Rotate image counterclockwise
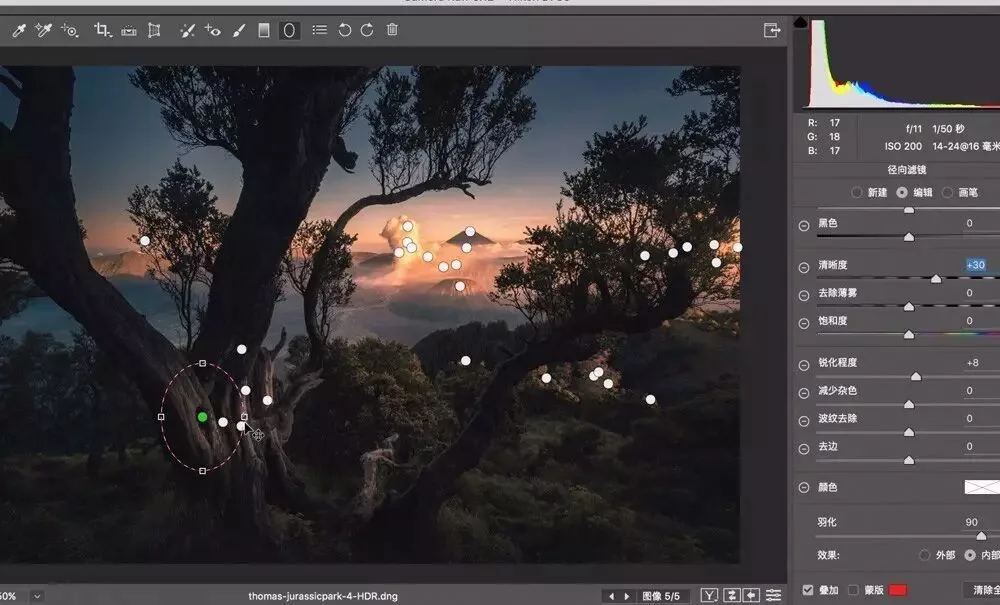Image resolution: width=1000 pixels, height=605 pixels. pyautogui.click(x=344, y=30)
